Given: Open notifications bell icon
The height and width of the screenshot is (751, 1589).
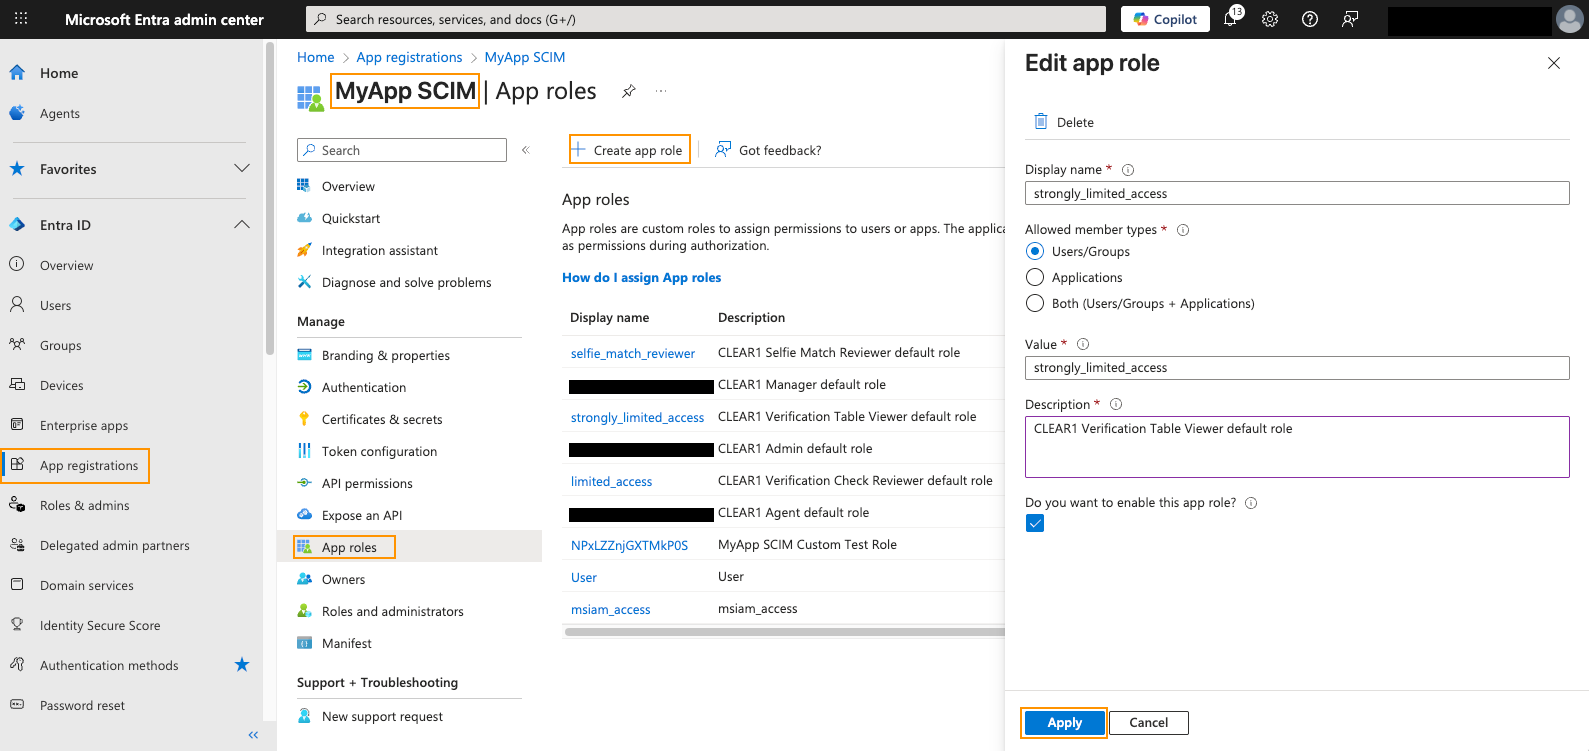Looking at the screenshot, I should coord(1231,18).
